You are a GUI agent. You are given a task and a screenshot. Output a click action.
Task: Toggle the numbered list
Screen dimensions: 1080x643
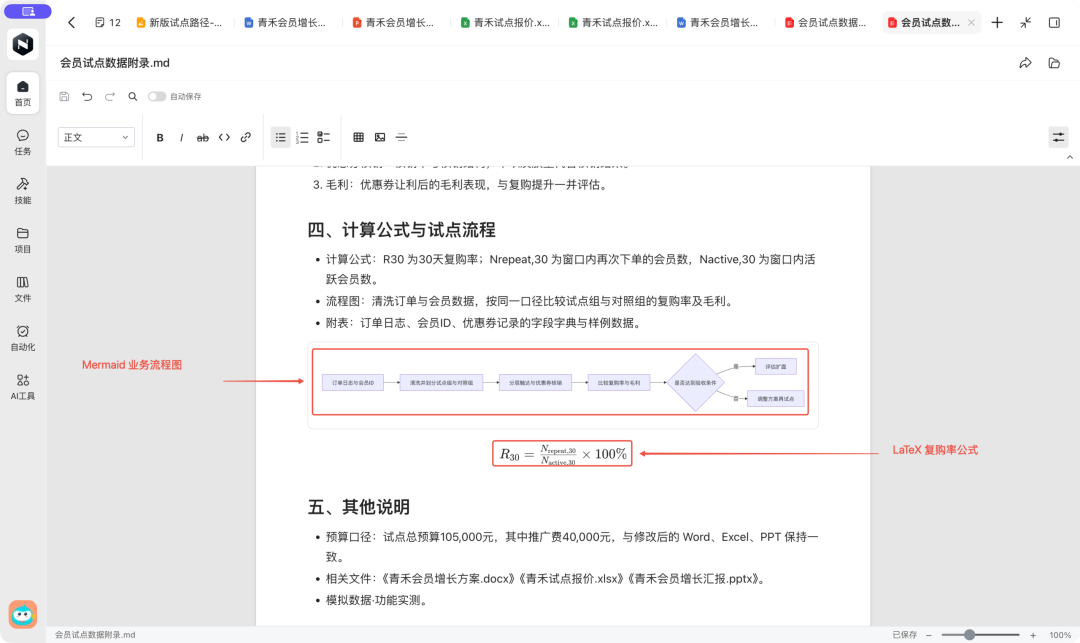pyautogui.click(x=302, y=138)
